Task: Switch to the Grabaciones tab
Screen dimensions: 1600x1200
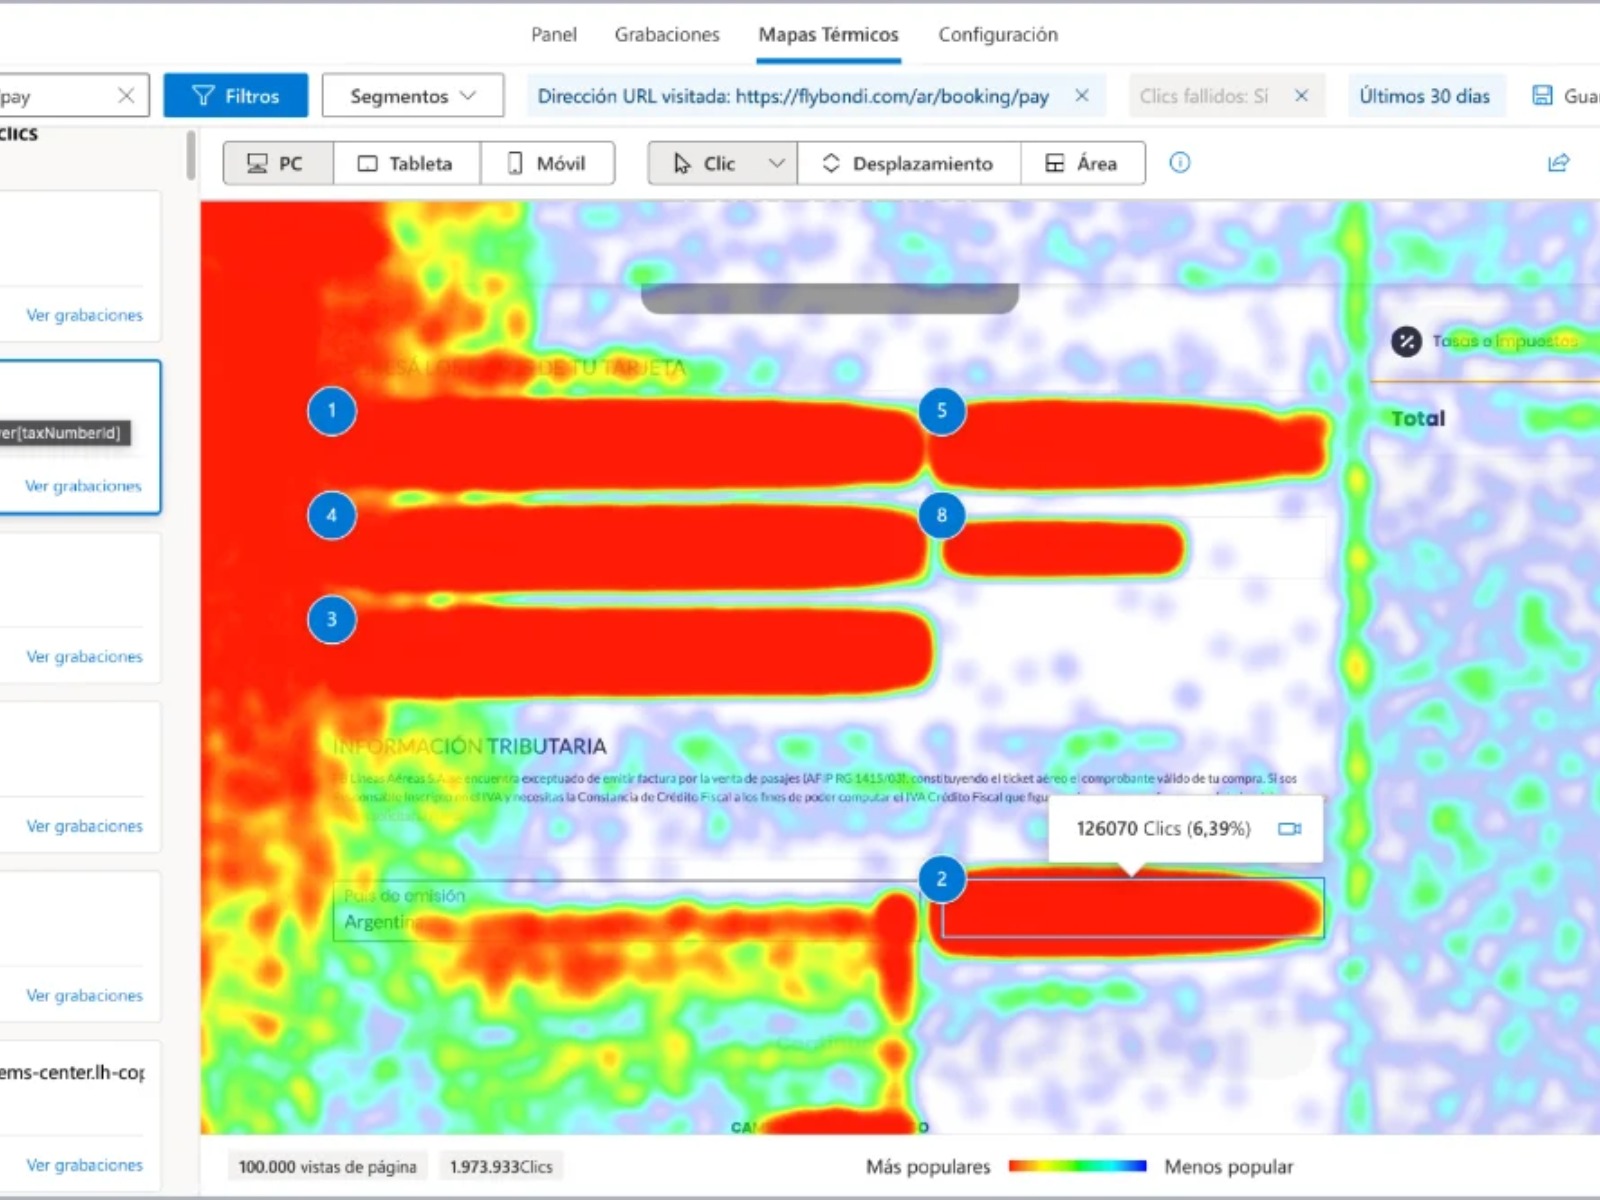Action: coord(667,34)
